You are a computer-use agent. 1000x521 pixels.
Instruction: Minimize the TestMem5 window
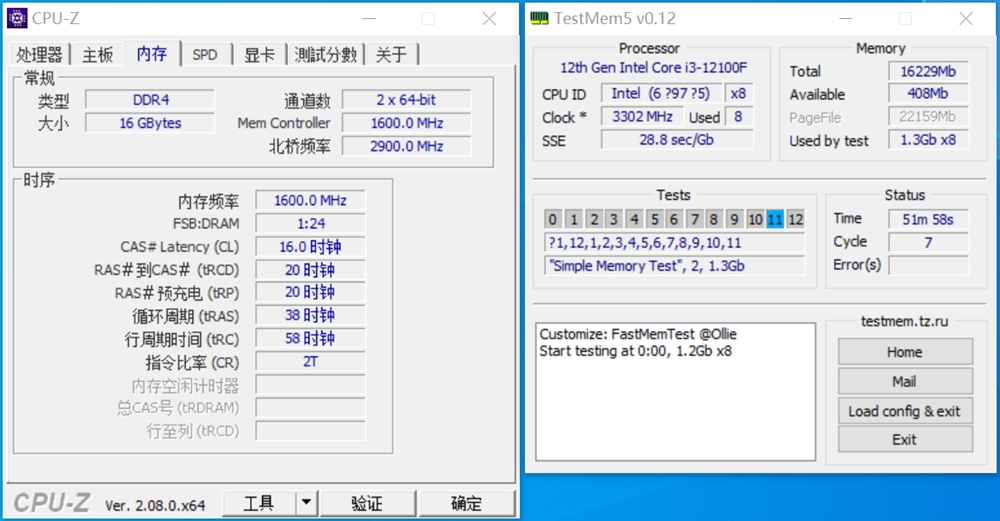click(846, 18)
